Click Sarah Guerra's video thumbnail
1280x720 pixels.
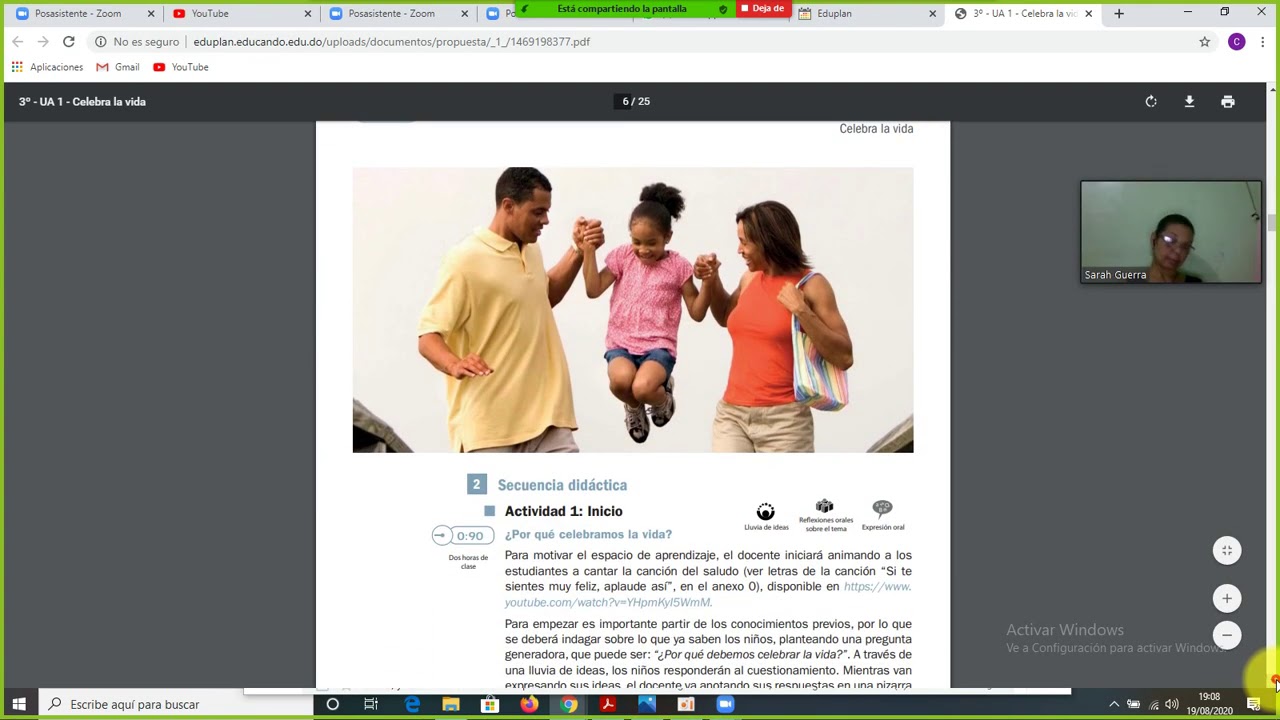pos(1171,232)
